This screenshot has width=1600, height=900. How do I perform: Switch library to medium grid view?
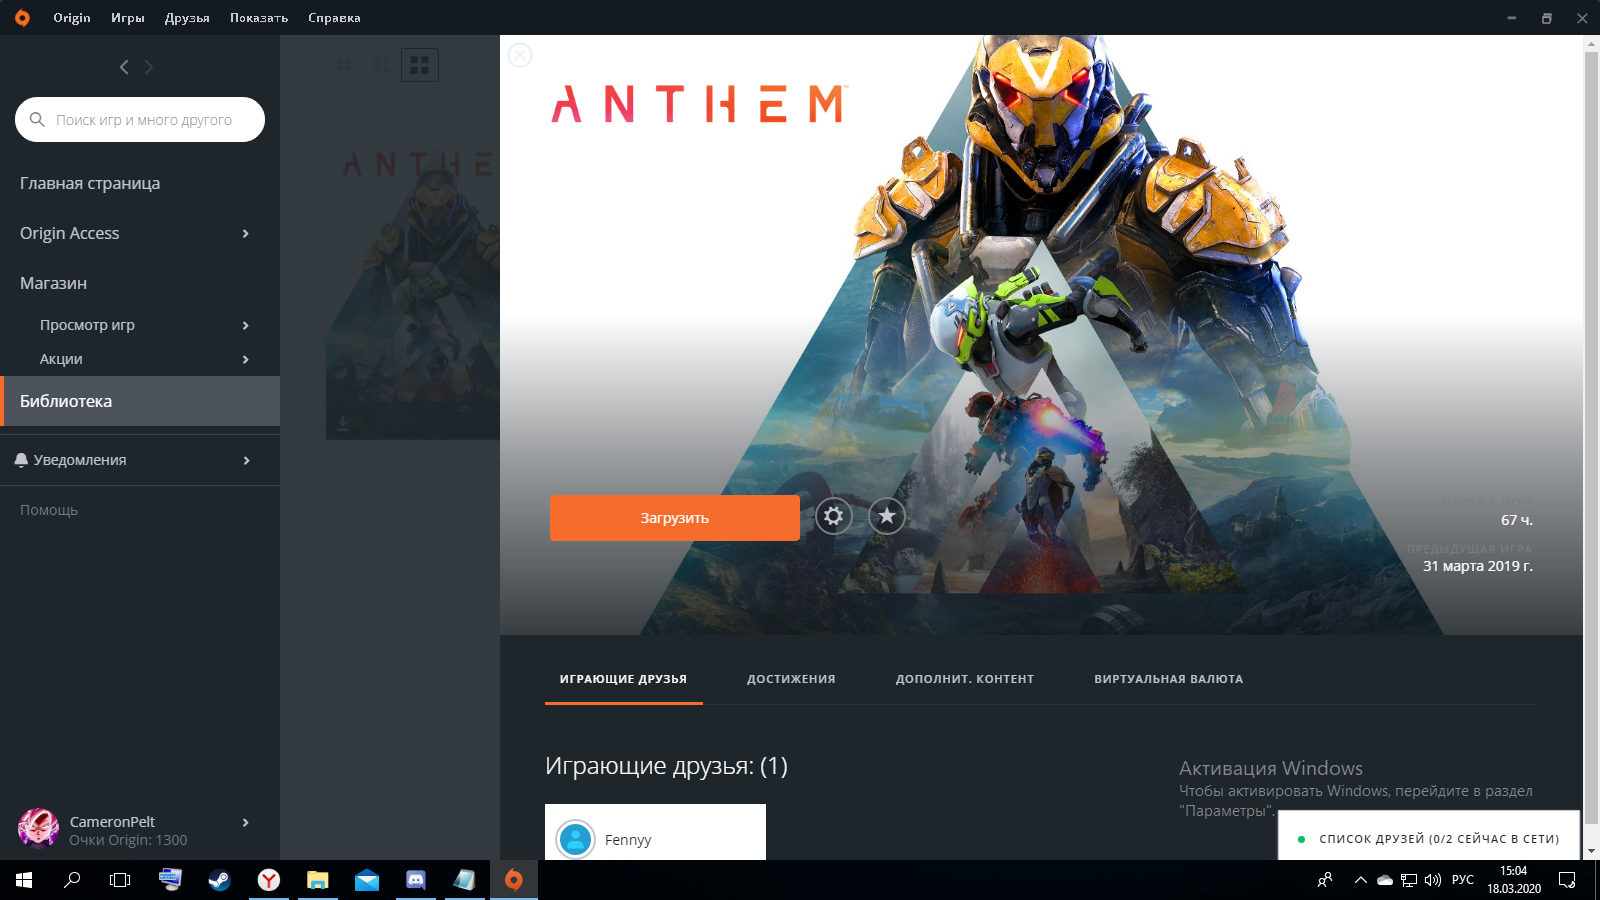click(x=381, y=65)
